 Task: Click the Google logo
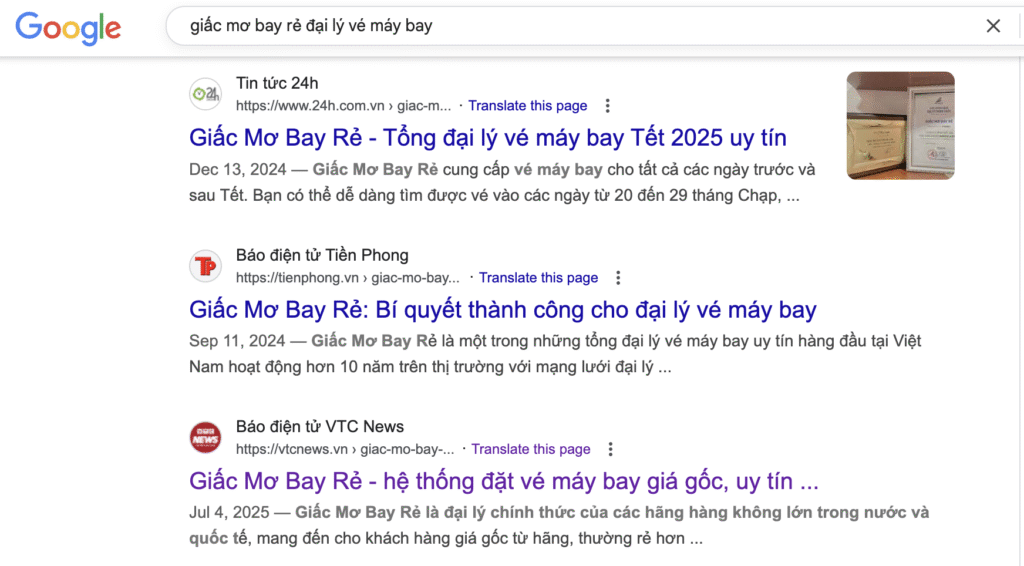(69, 28)
